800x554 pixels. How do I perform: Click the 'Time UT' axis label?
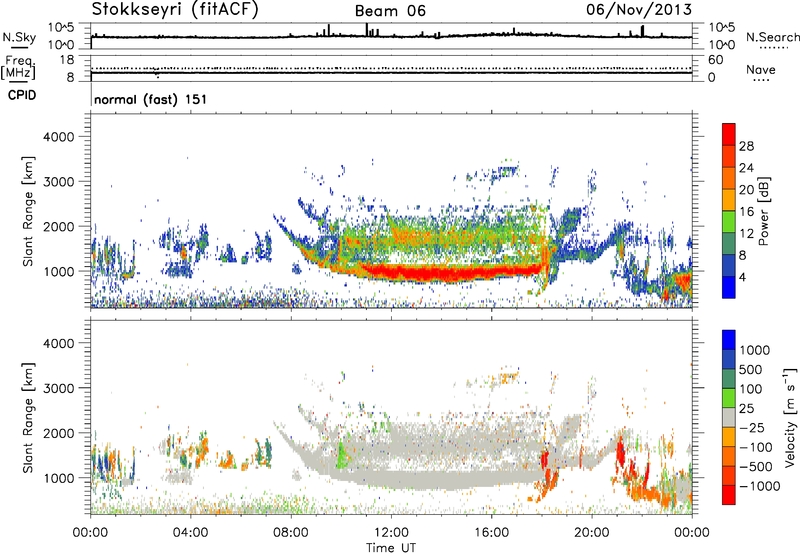391,548
